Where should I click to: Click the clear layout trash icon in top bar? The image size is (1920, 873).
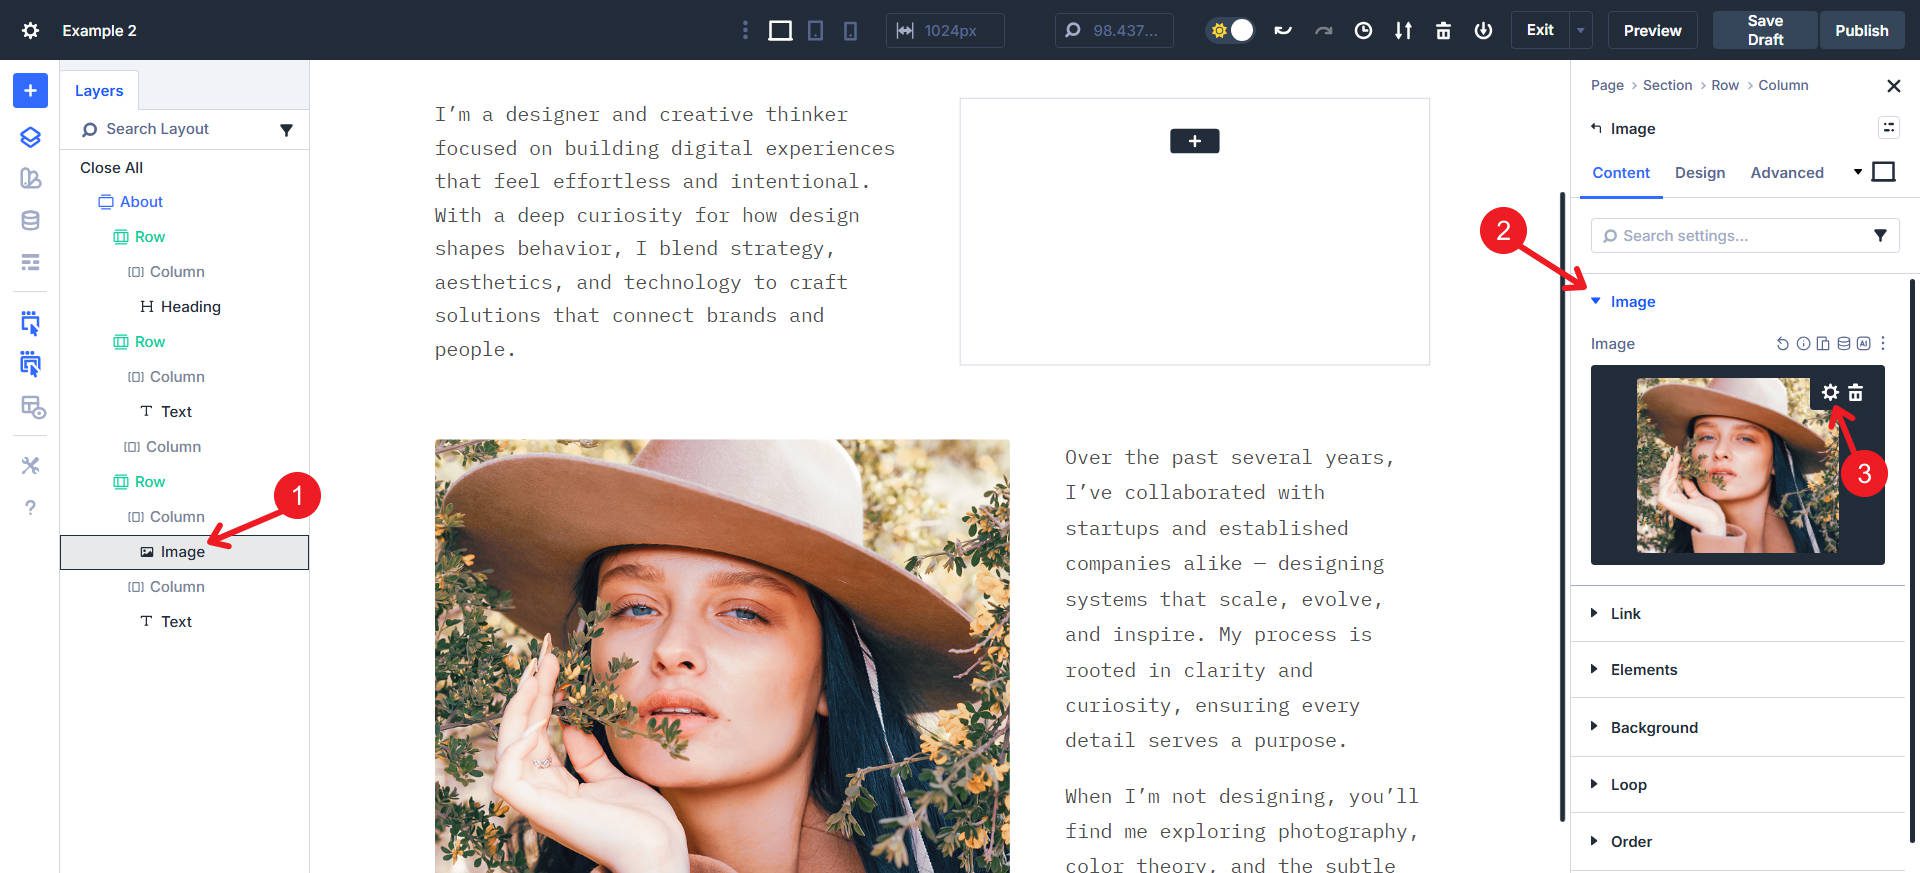1443,31
